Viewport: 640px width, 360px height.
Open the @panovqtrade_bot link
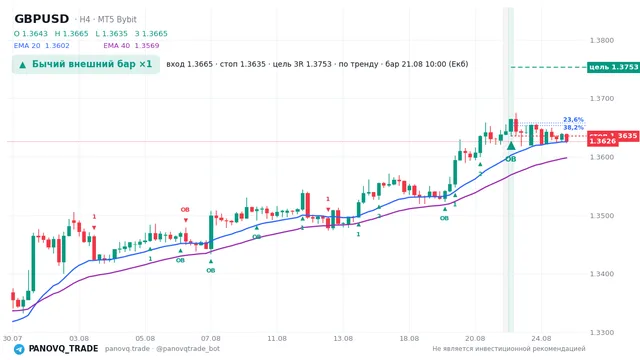(x=188, y=349)
